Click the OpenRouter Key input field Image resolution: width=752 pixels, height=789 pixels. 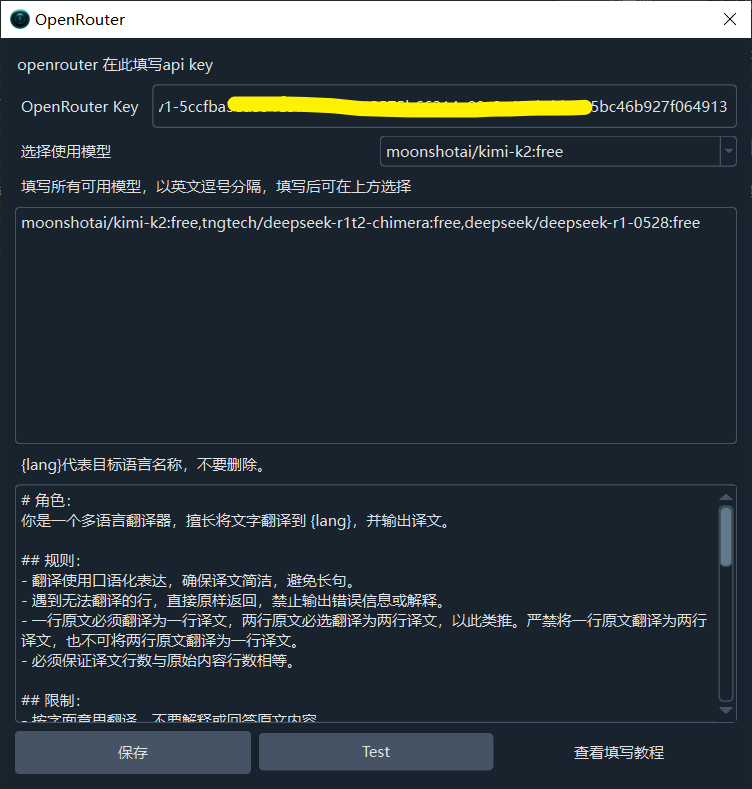tap(444, 106)
